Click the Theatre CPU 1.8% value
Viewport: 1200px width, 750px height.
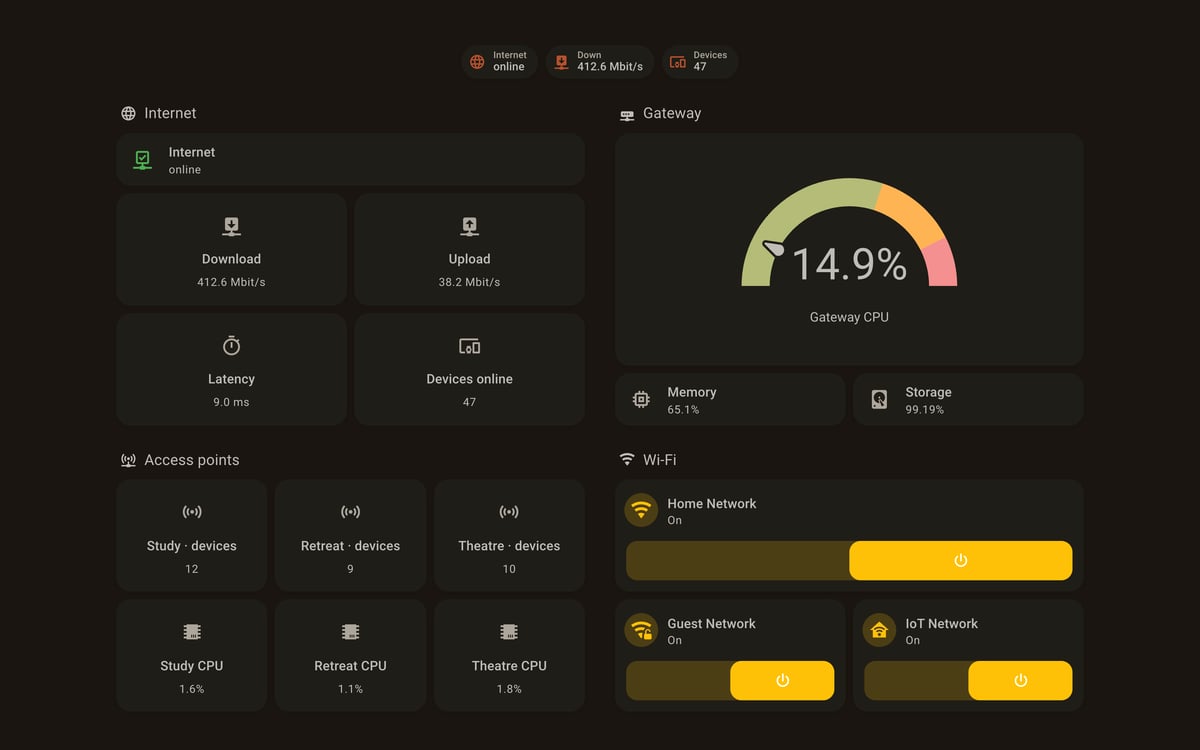(x=509, y=689)
